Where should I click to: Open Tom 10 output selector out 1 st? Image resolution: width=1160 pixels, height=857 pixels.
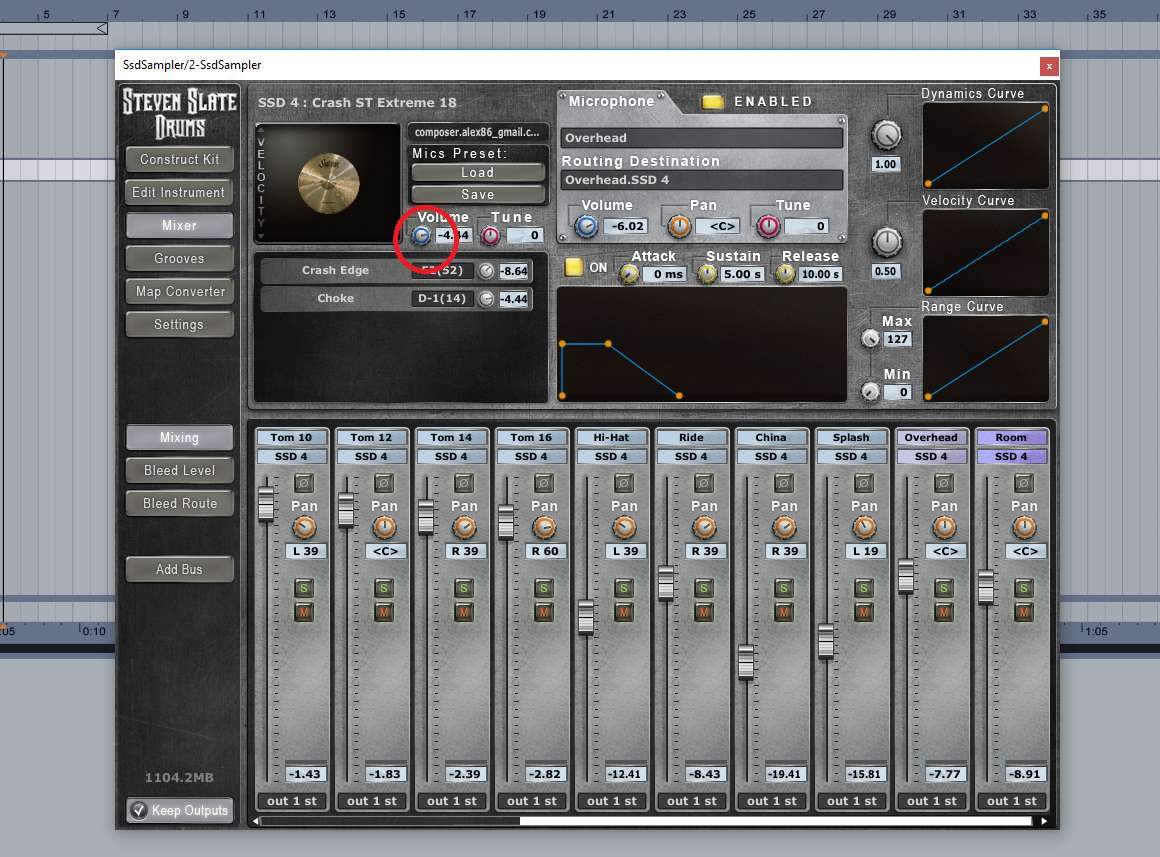pos(291,800)
